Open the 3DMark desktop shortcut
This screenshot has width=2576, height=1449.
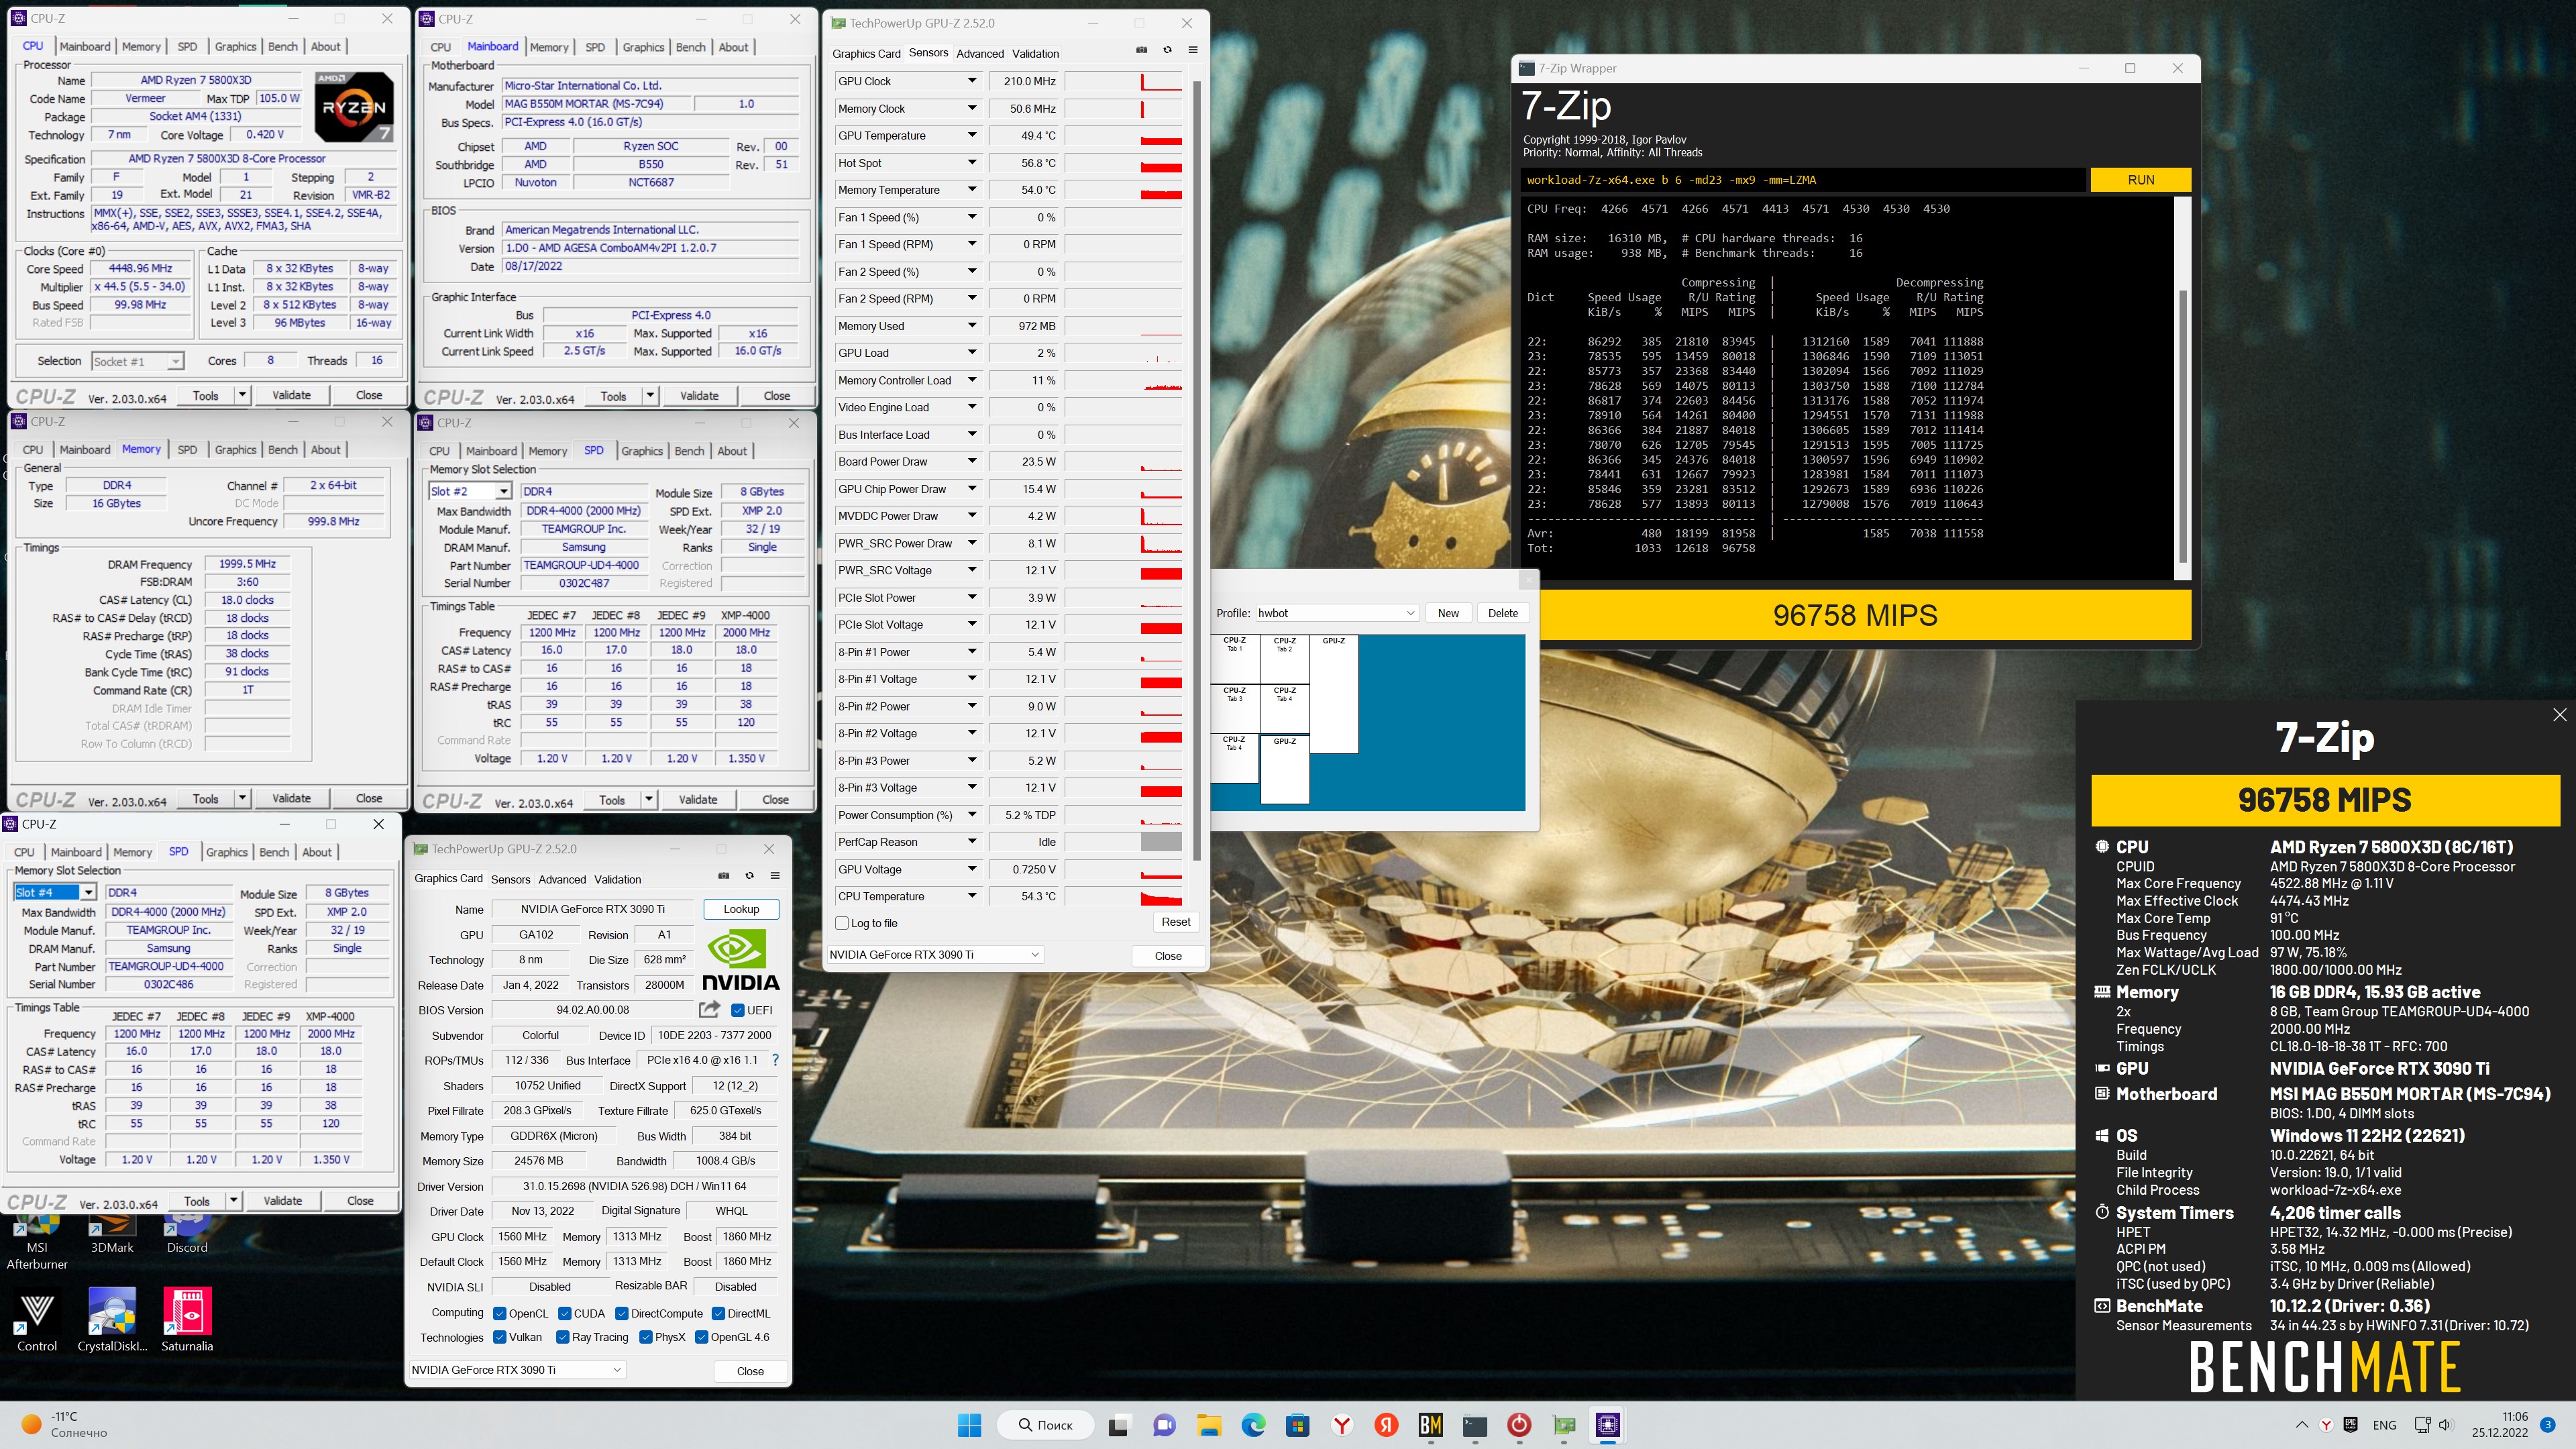click(x=112, y=1235)
